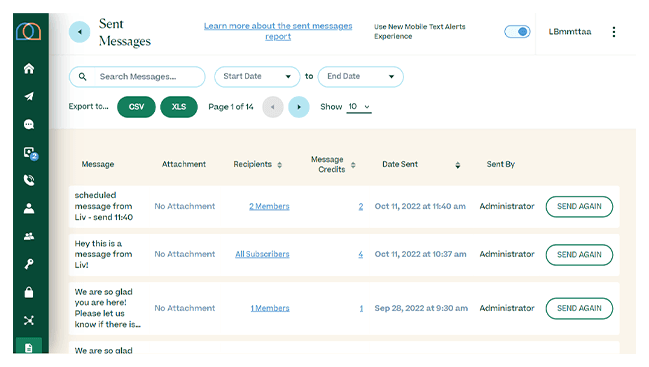649x367 pixels.
Task: Click the back arrow beside Sent Messages
Action: [x=79, y=32]
